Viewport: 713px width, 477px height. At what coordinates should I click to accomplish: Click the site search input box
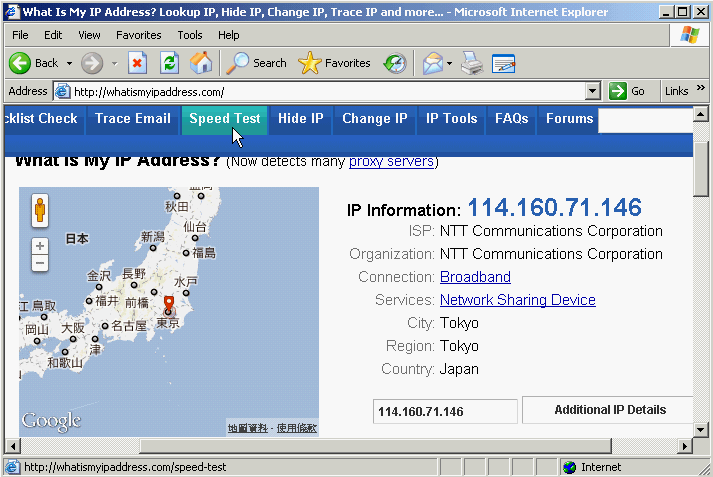click(x=646, y=121)
